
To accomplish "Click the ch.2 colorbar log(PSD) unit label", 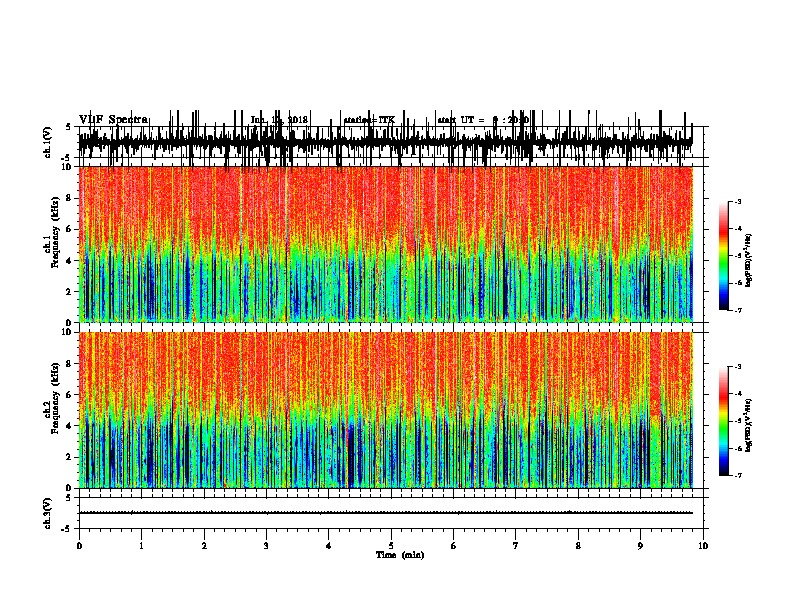I will point(749,425).
